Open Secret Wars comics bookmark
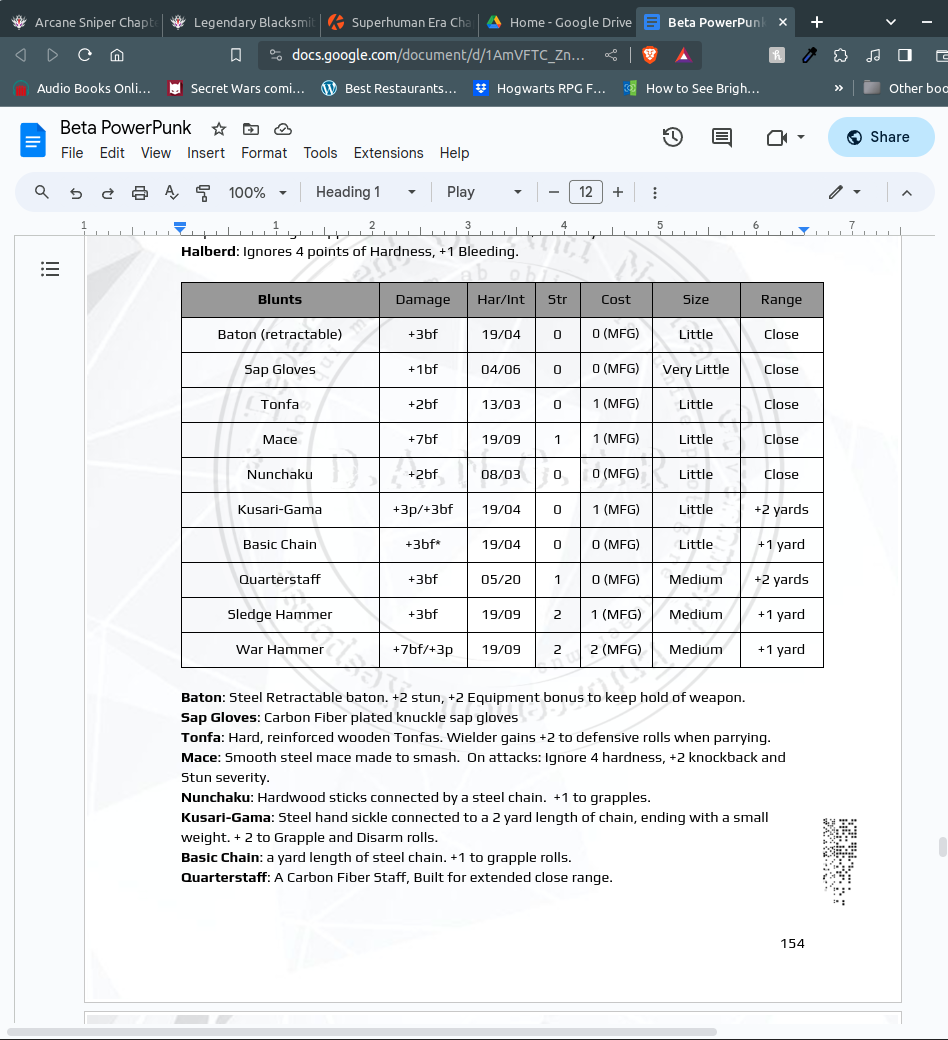The width and height of the screenshot is (948, 1040). click(236, 88)
